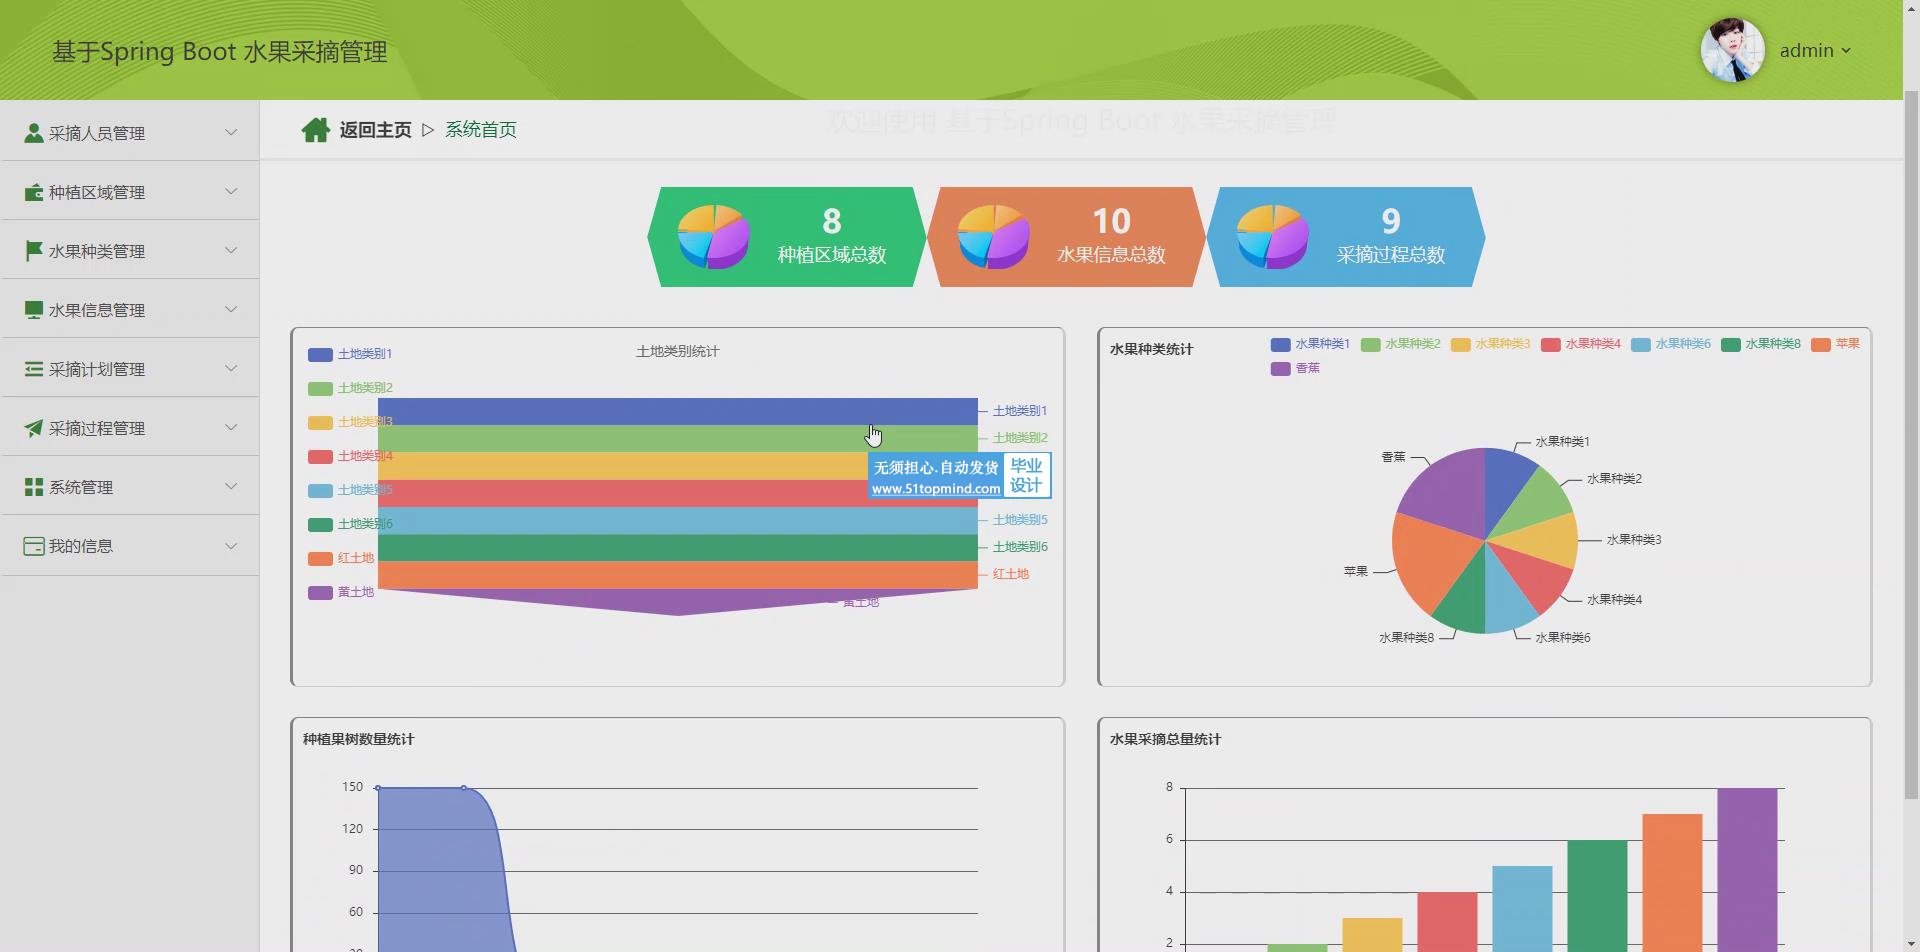
Task: Click the paper plane icon for 采摘过程管理
Action: tap(34, 428)
